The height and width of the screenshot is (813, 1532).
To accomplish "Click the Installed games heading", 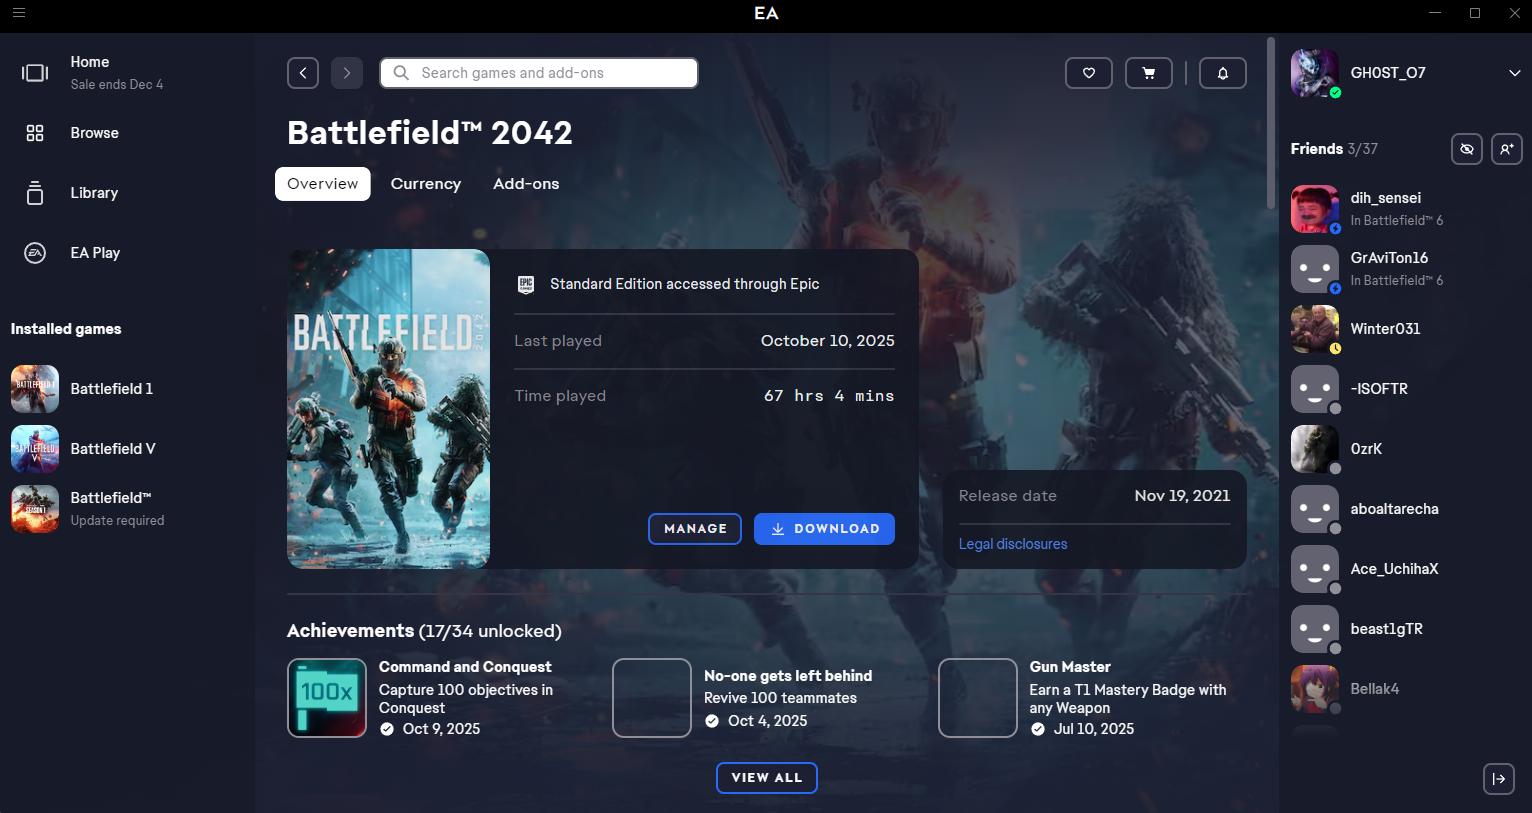I will coord(66,329).
